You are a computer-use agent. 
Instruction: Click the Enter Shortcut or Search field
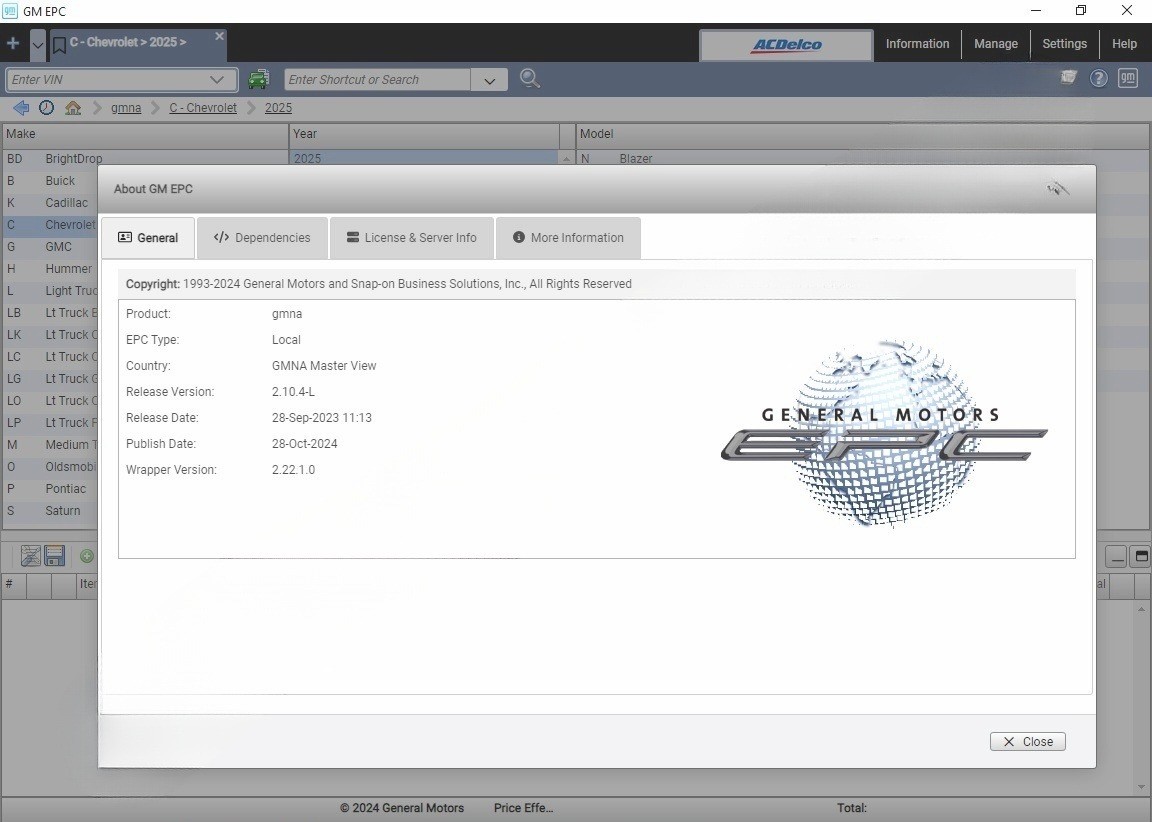tap(377, 80)
